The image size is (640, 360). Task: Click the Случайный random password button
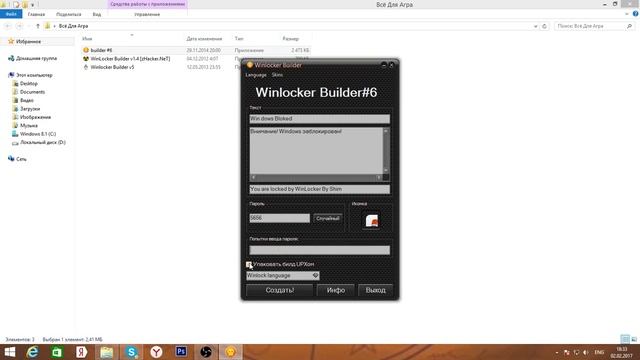coord(328,218)
